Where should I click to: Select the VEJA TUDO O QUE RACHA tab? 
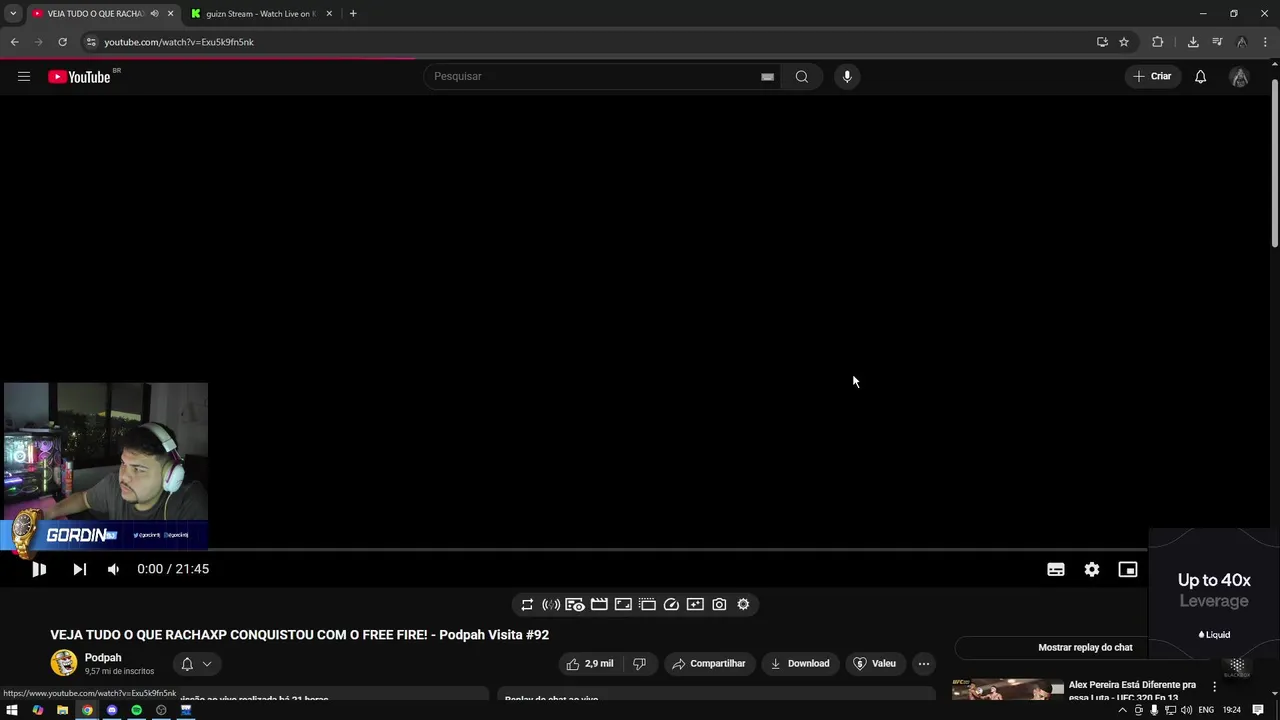(x=95, y=14)
